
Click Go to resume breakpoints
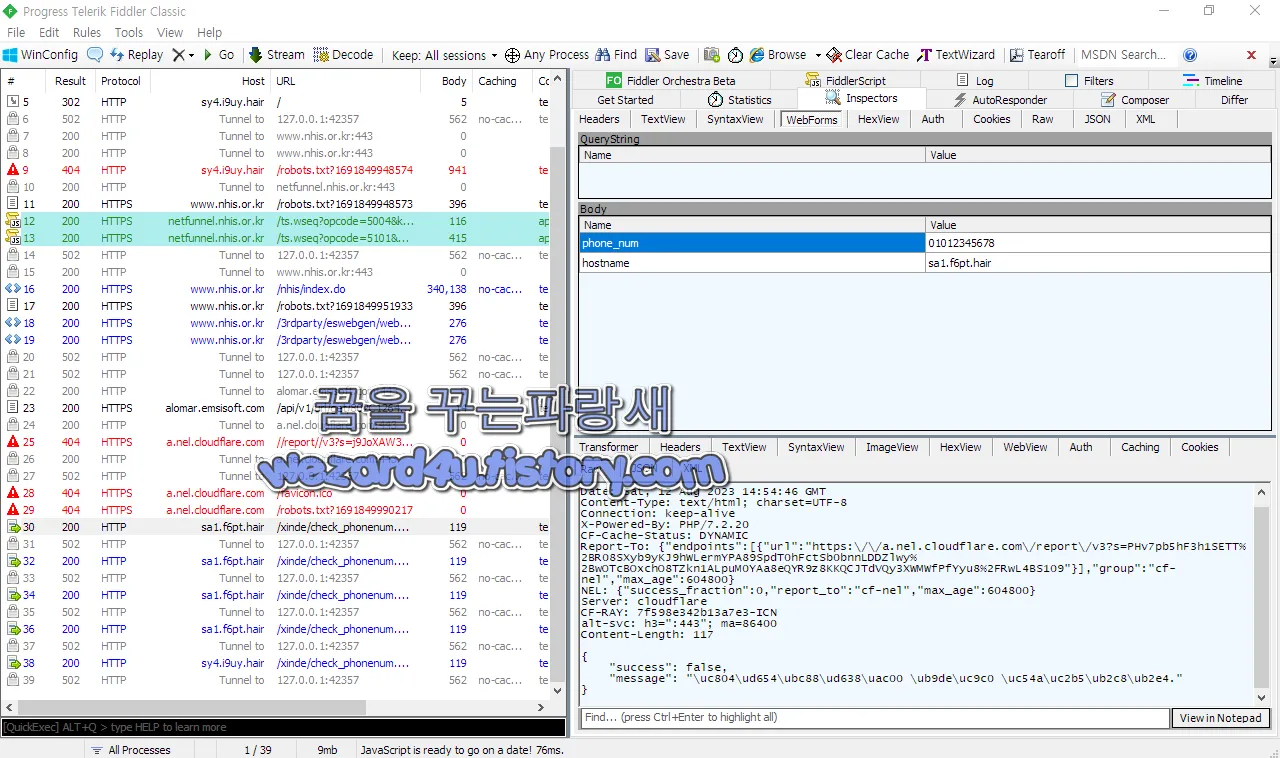[219, 55]
